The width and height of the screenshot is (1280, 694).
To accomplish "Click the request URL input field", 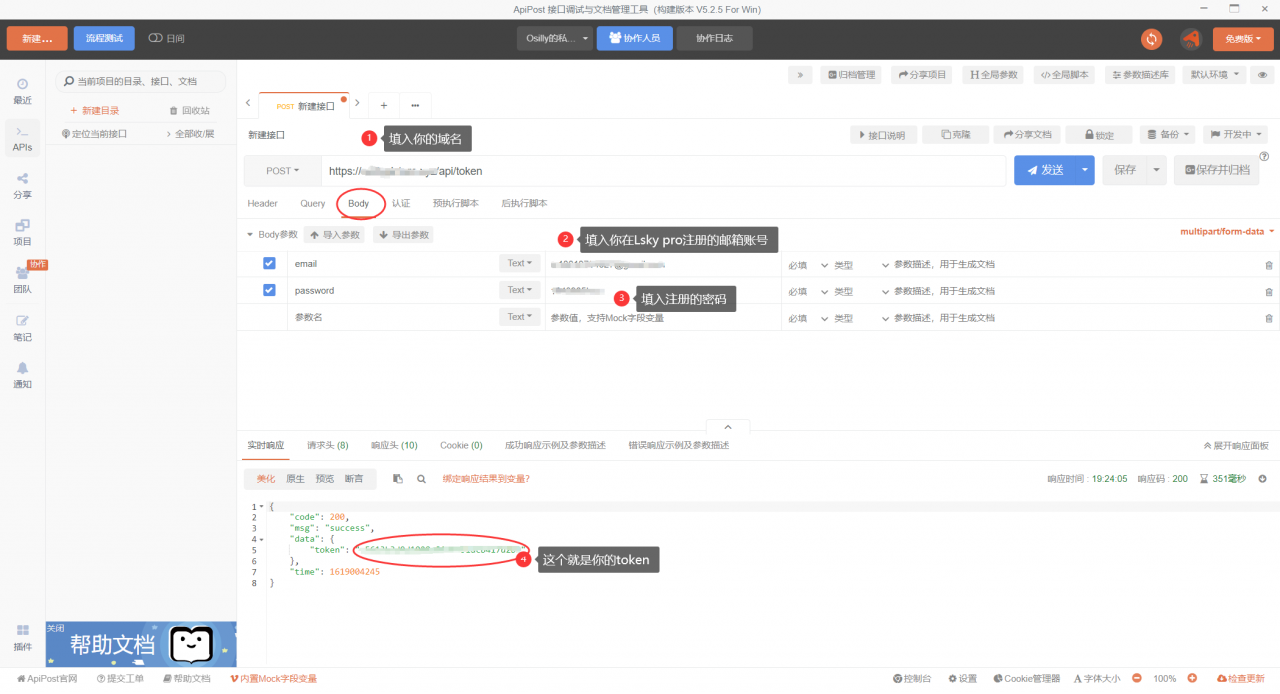I will tap(663, 171).
